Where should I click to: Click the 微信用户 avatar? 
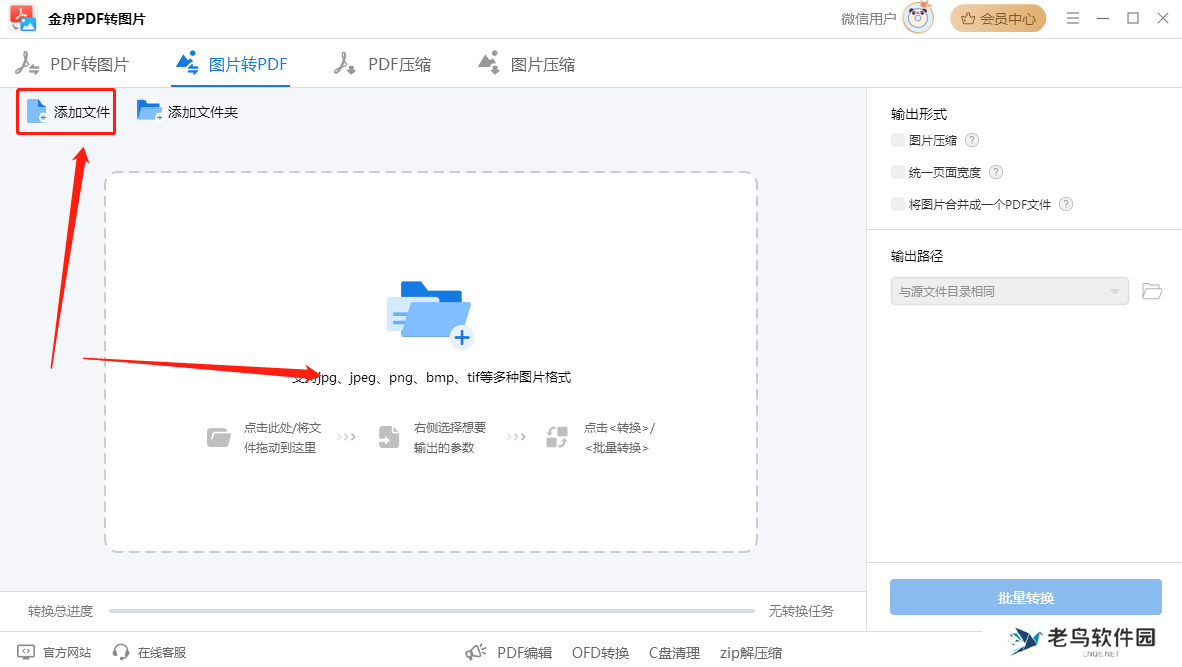[x=919, y=18]
